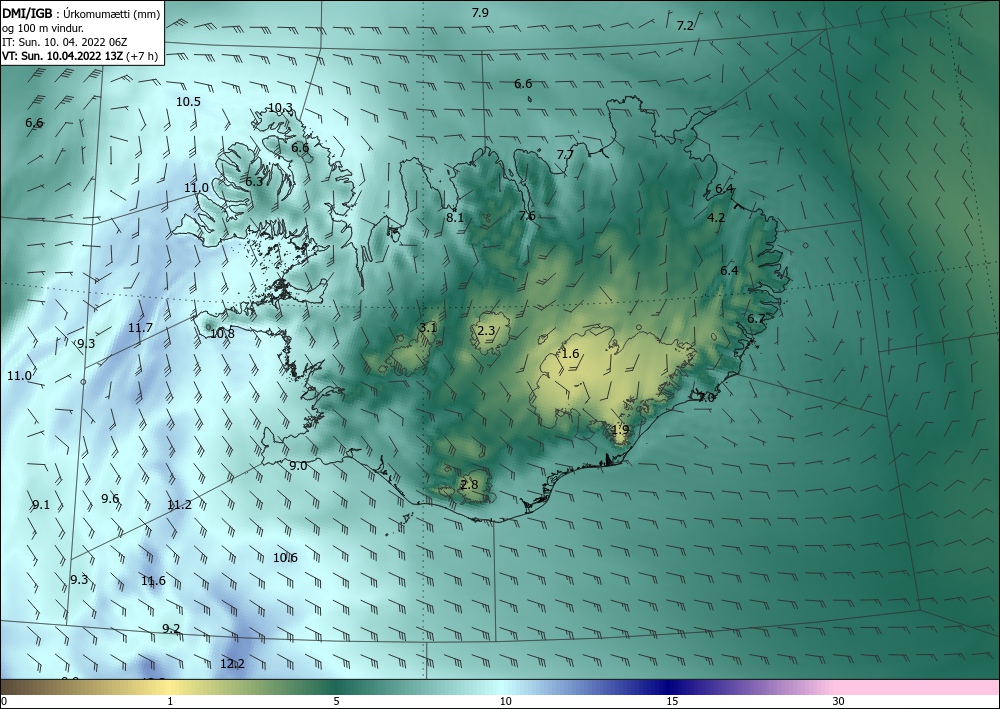Click the 8.1 value on the map
The width and height of the screenshot is (1000, 709).
[454, 218]
